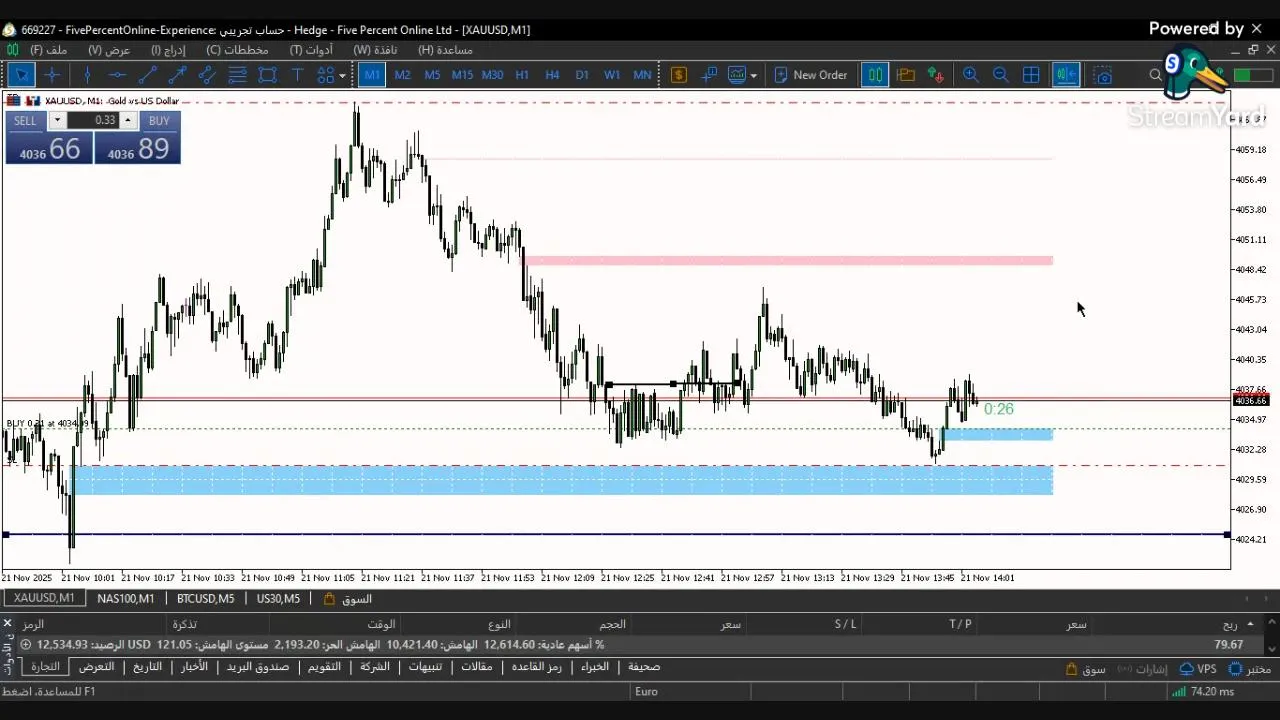The height and width of the screenshot is (720, 1280).
Task: Open the إدراج (Insert) menu
Action: point(168,49)
